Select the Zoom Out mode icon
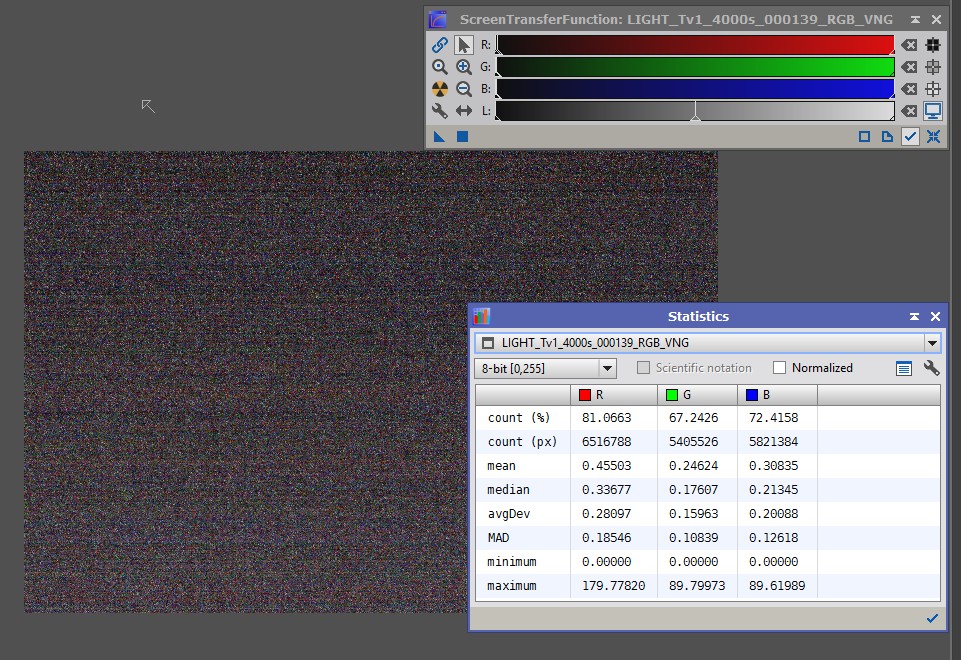 pos(464,89)
